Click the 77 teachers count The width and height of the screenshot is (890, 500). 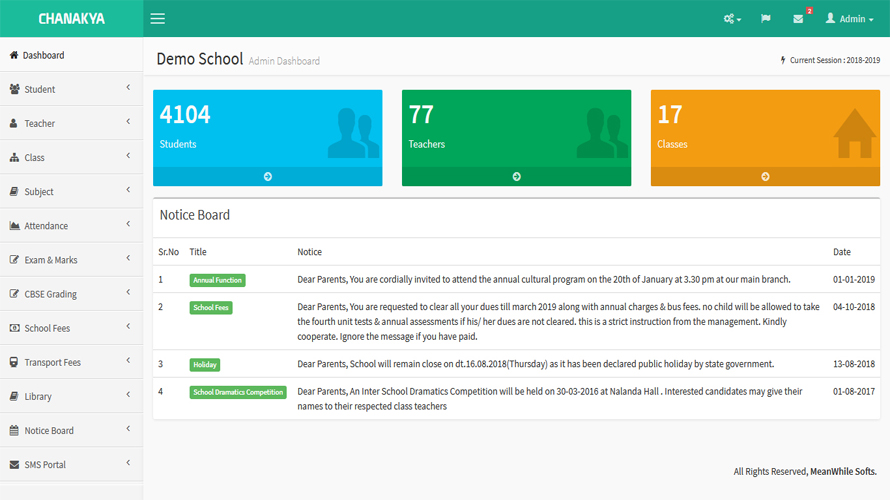coord(421,115)
